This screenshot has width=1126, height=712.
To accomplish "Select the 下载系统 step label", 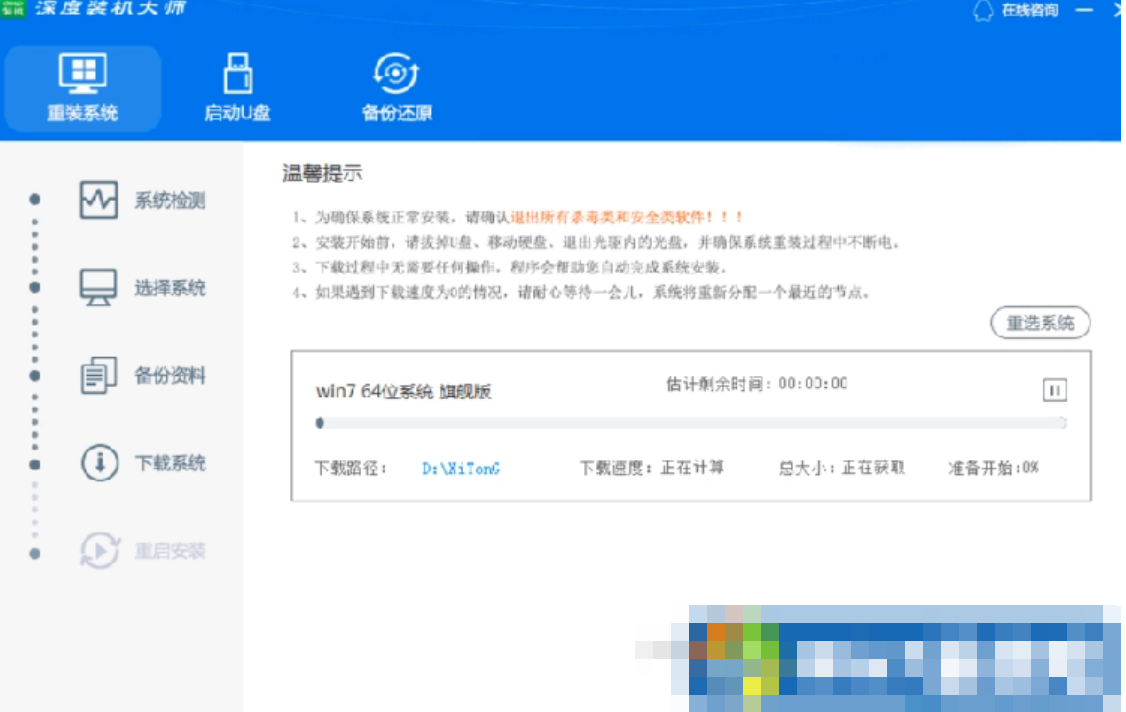I will pyautogui.click(x=170, y=463).
